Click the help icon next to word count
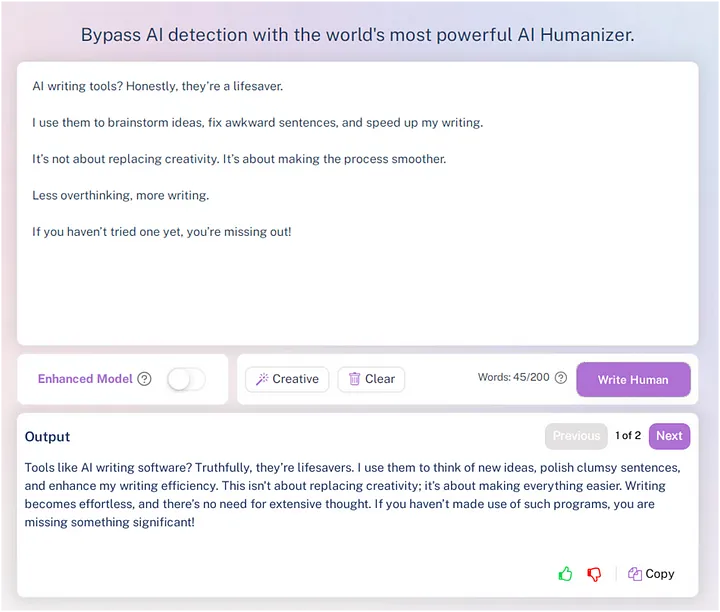 click(x=561, y=377)
